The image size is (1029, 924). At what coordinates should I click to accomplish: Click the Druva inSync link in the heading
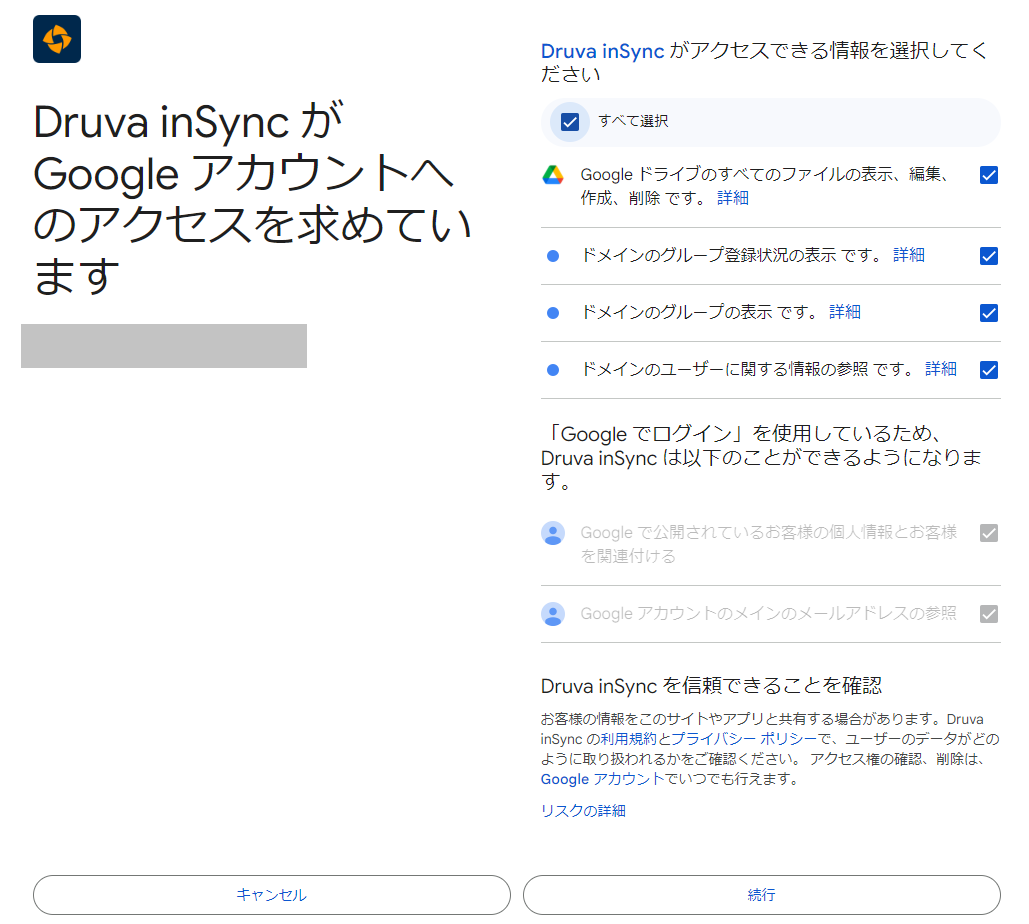pos(602,51)
